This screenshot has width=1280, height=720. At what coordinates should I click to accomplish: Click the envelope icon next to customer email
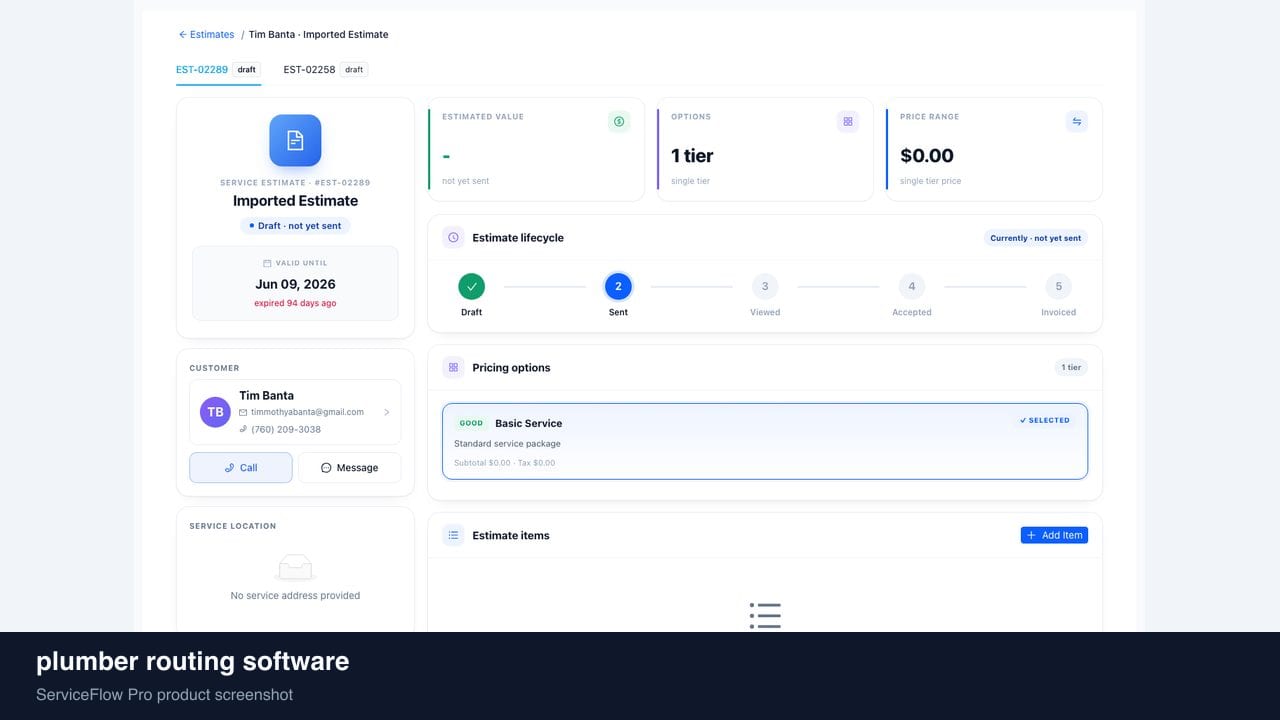point(243,412)
